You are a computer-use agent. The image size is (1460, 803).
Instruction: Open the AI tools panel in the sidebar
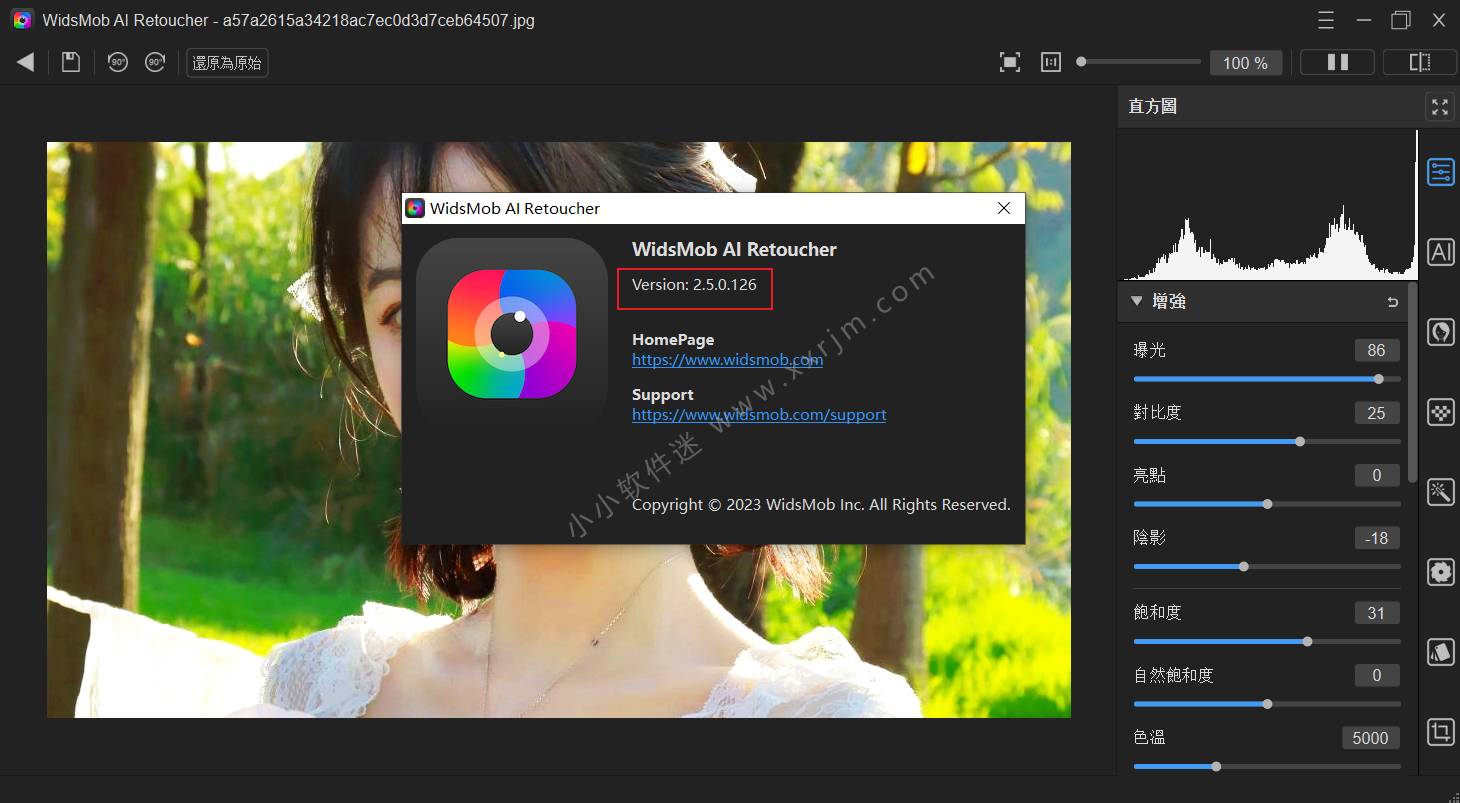coord(1440,252)
